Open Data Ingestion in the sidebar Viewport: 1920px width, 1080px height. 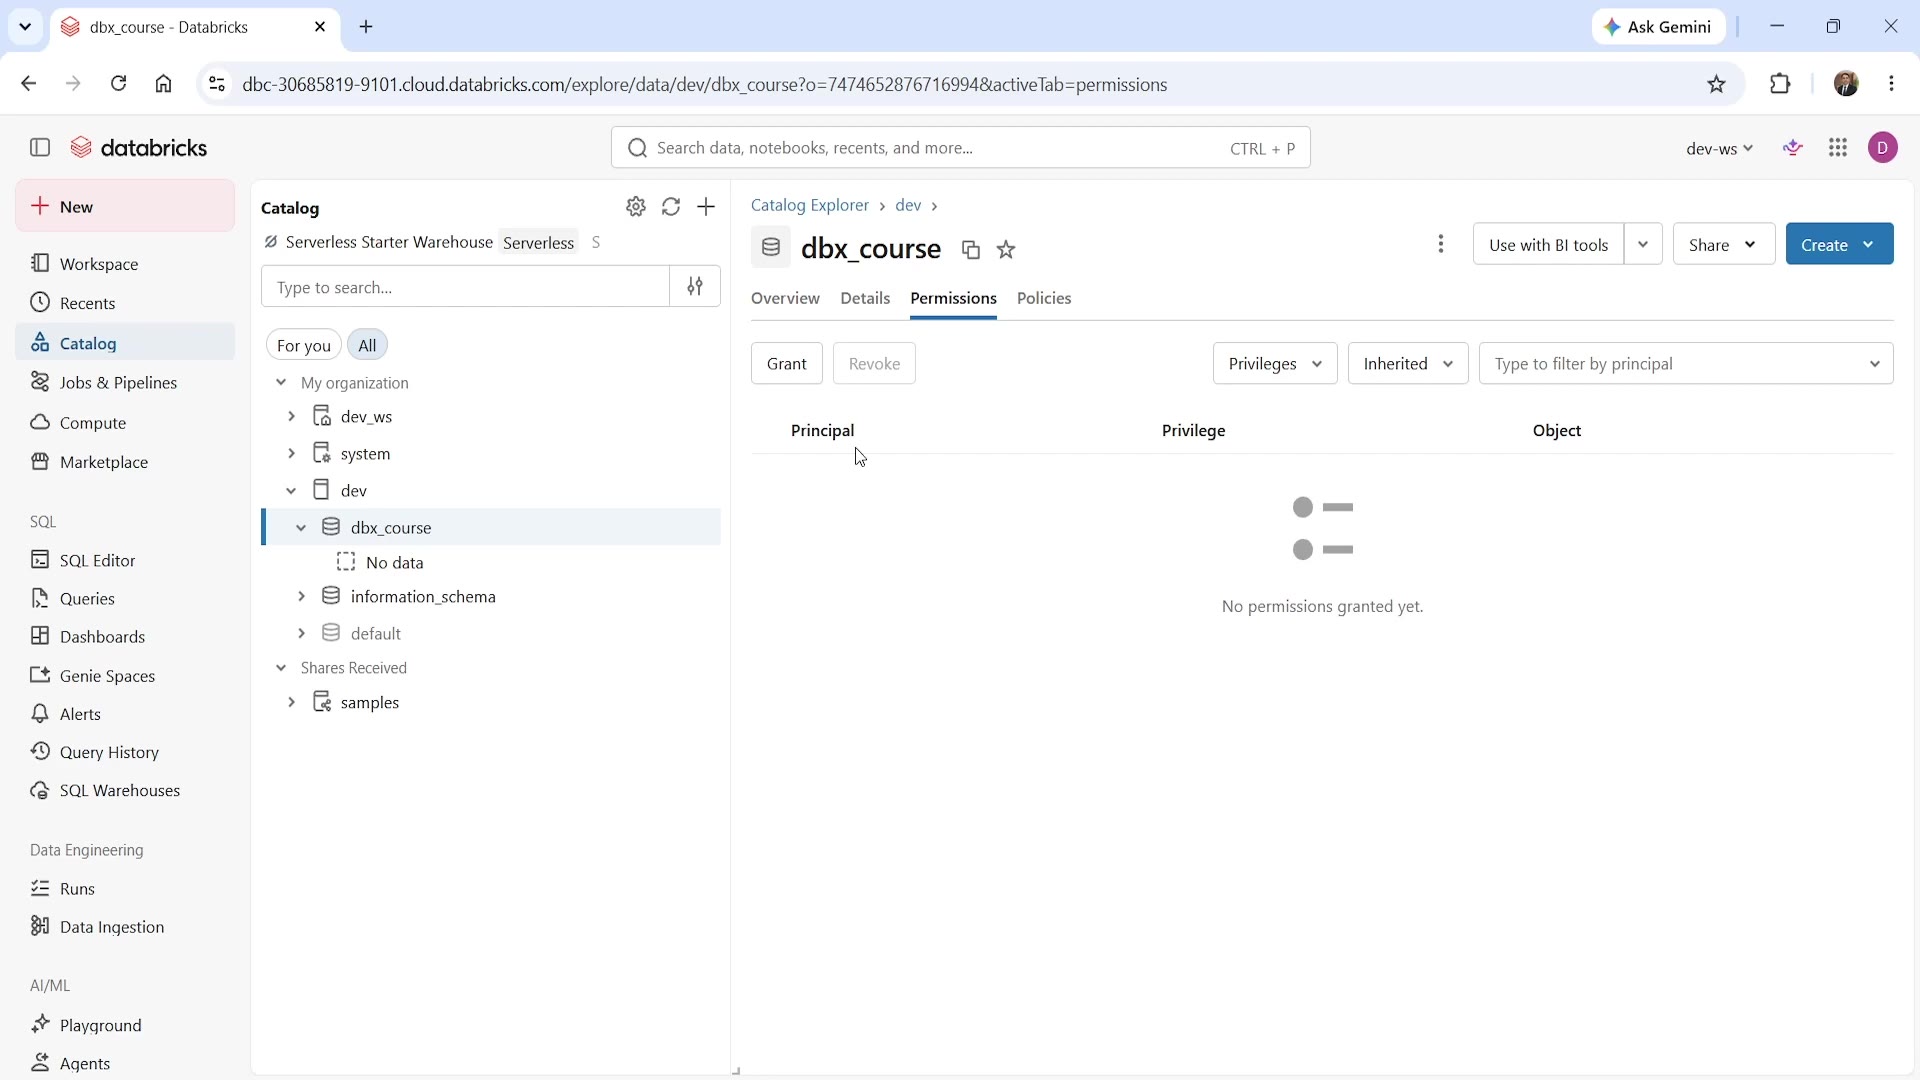(x=125, y=927)
